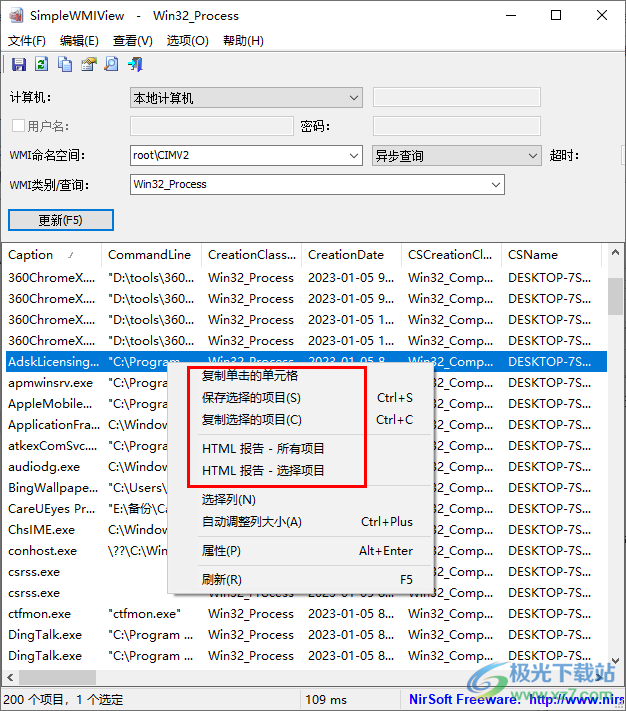Viewport: 626px width, 711px height.
Task: Click the SimpleWMIView app icon in title bar
Action: tap(16, 15)
